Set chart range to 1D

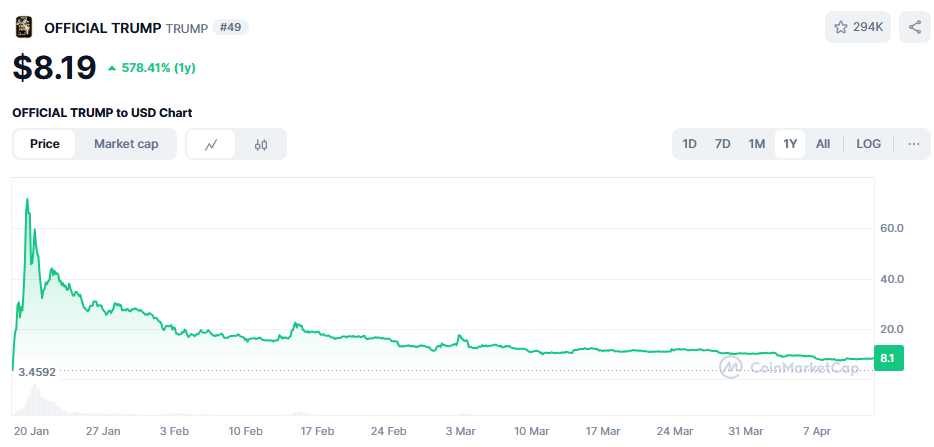(690, 144)
